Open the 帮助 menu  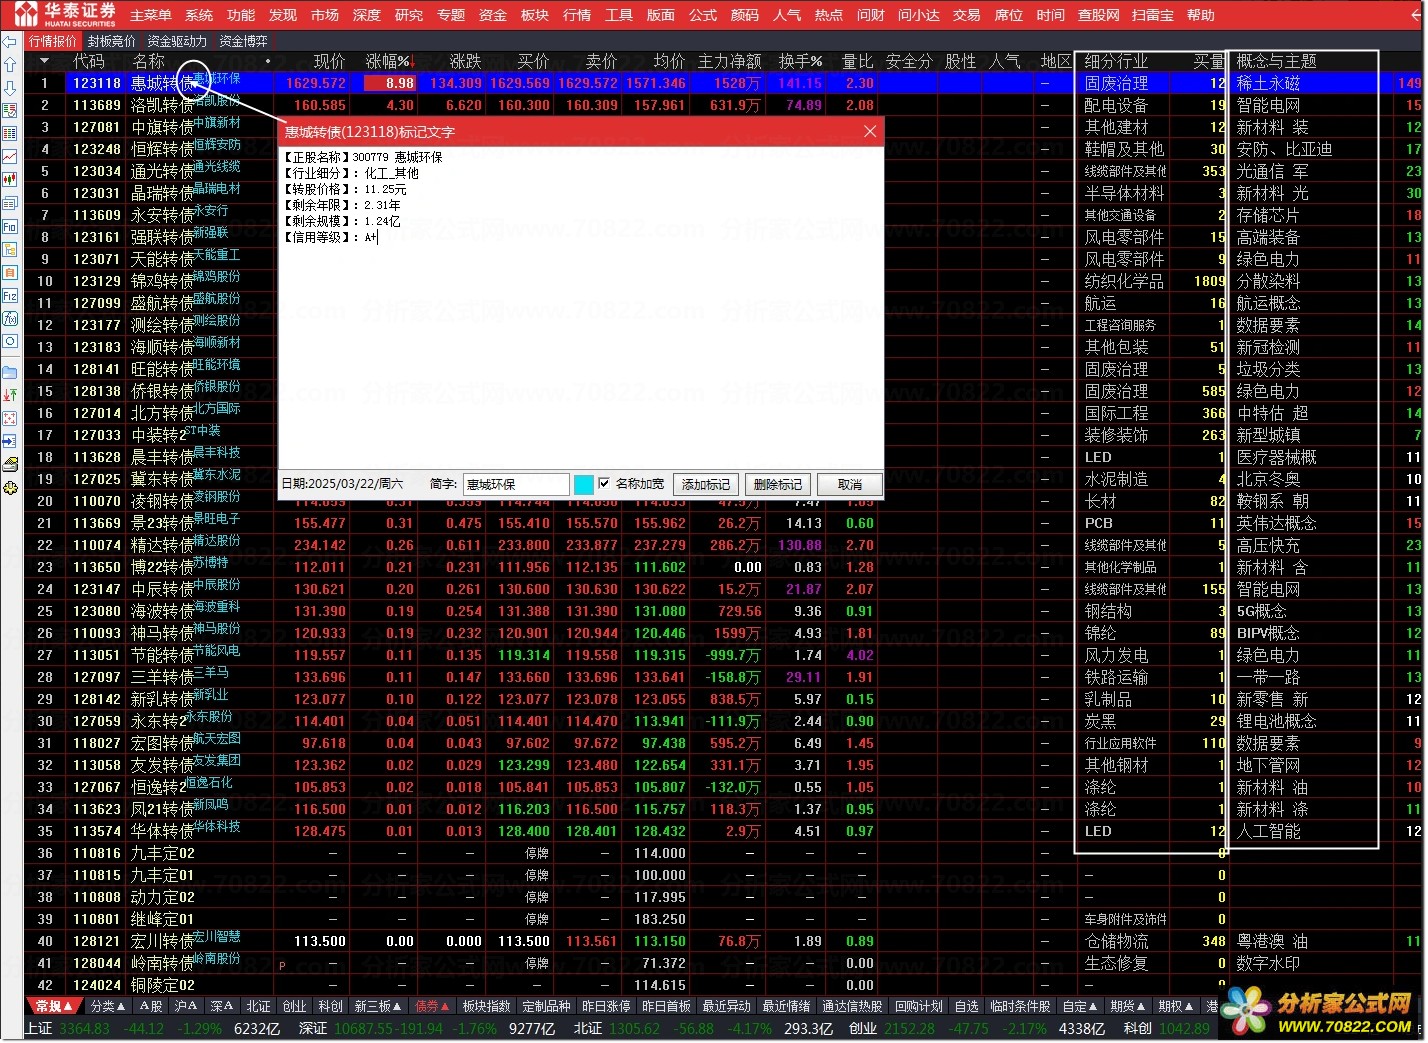1200,15
